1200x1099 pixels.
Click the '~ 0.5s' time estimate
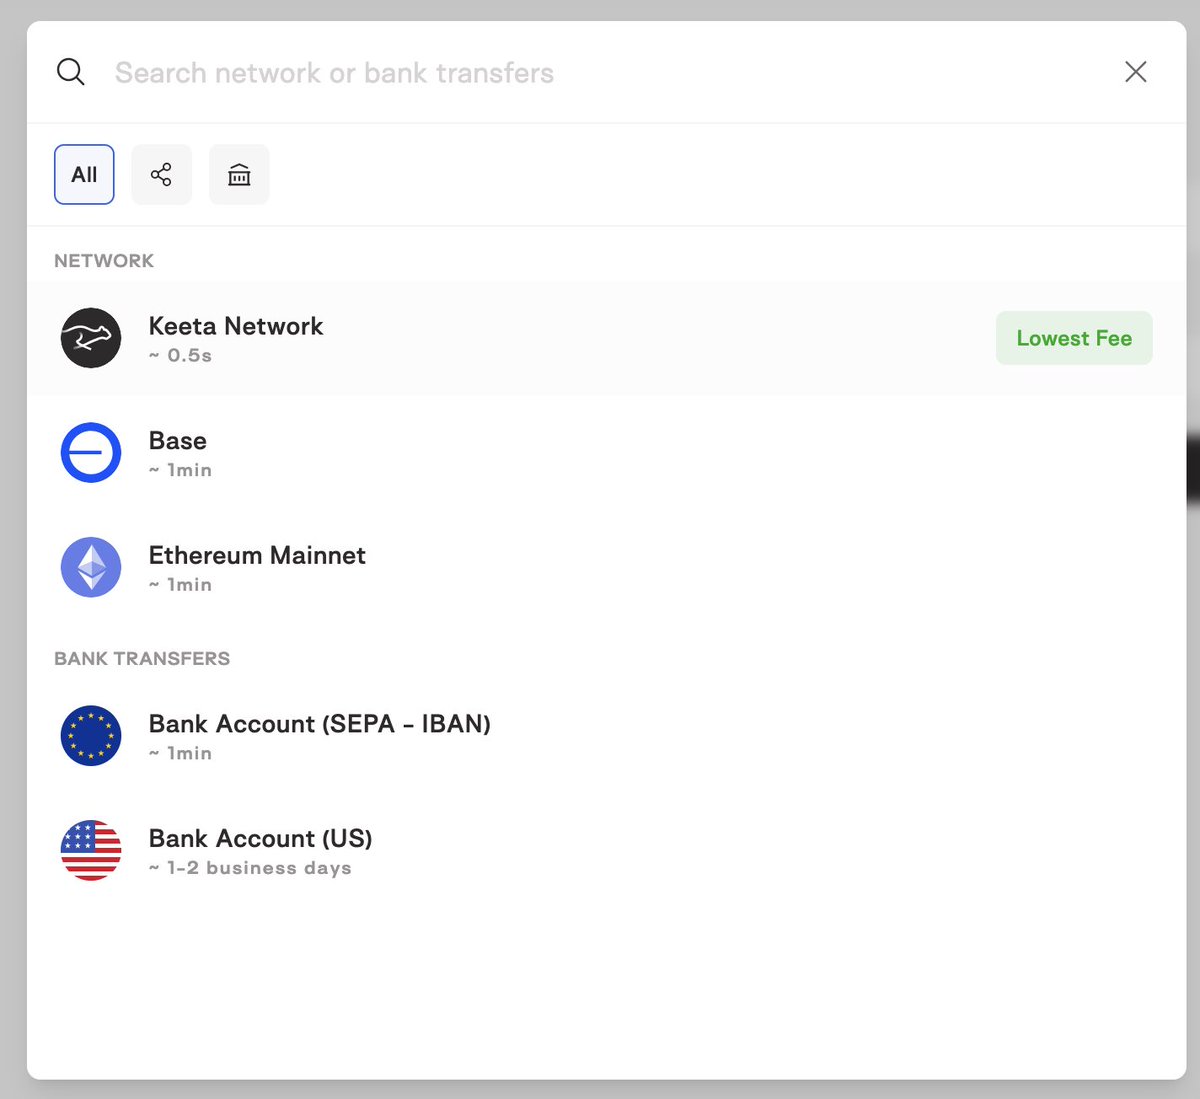pos(180,355)
